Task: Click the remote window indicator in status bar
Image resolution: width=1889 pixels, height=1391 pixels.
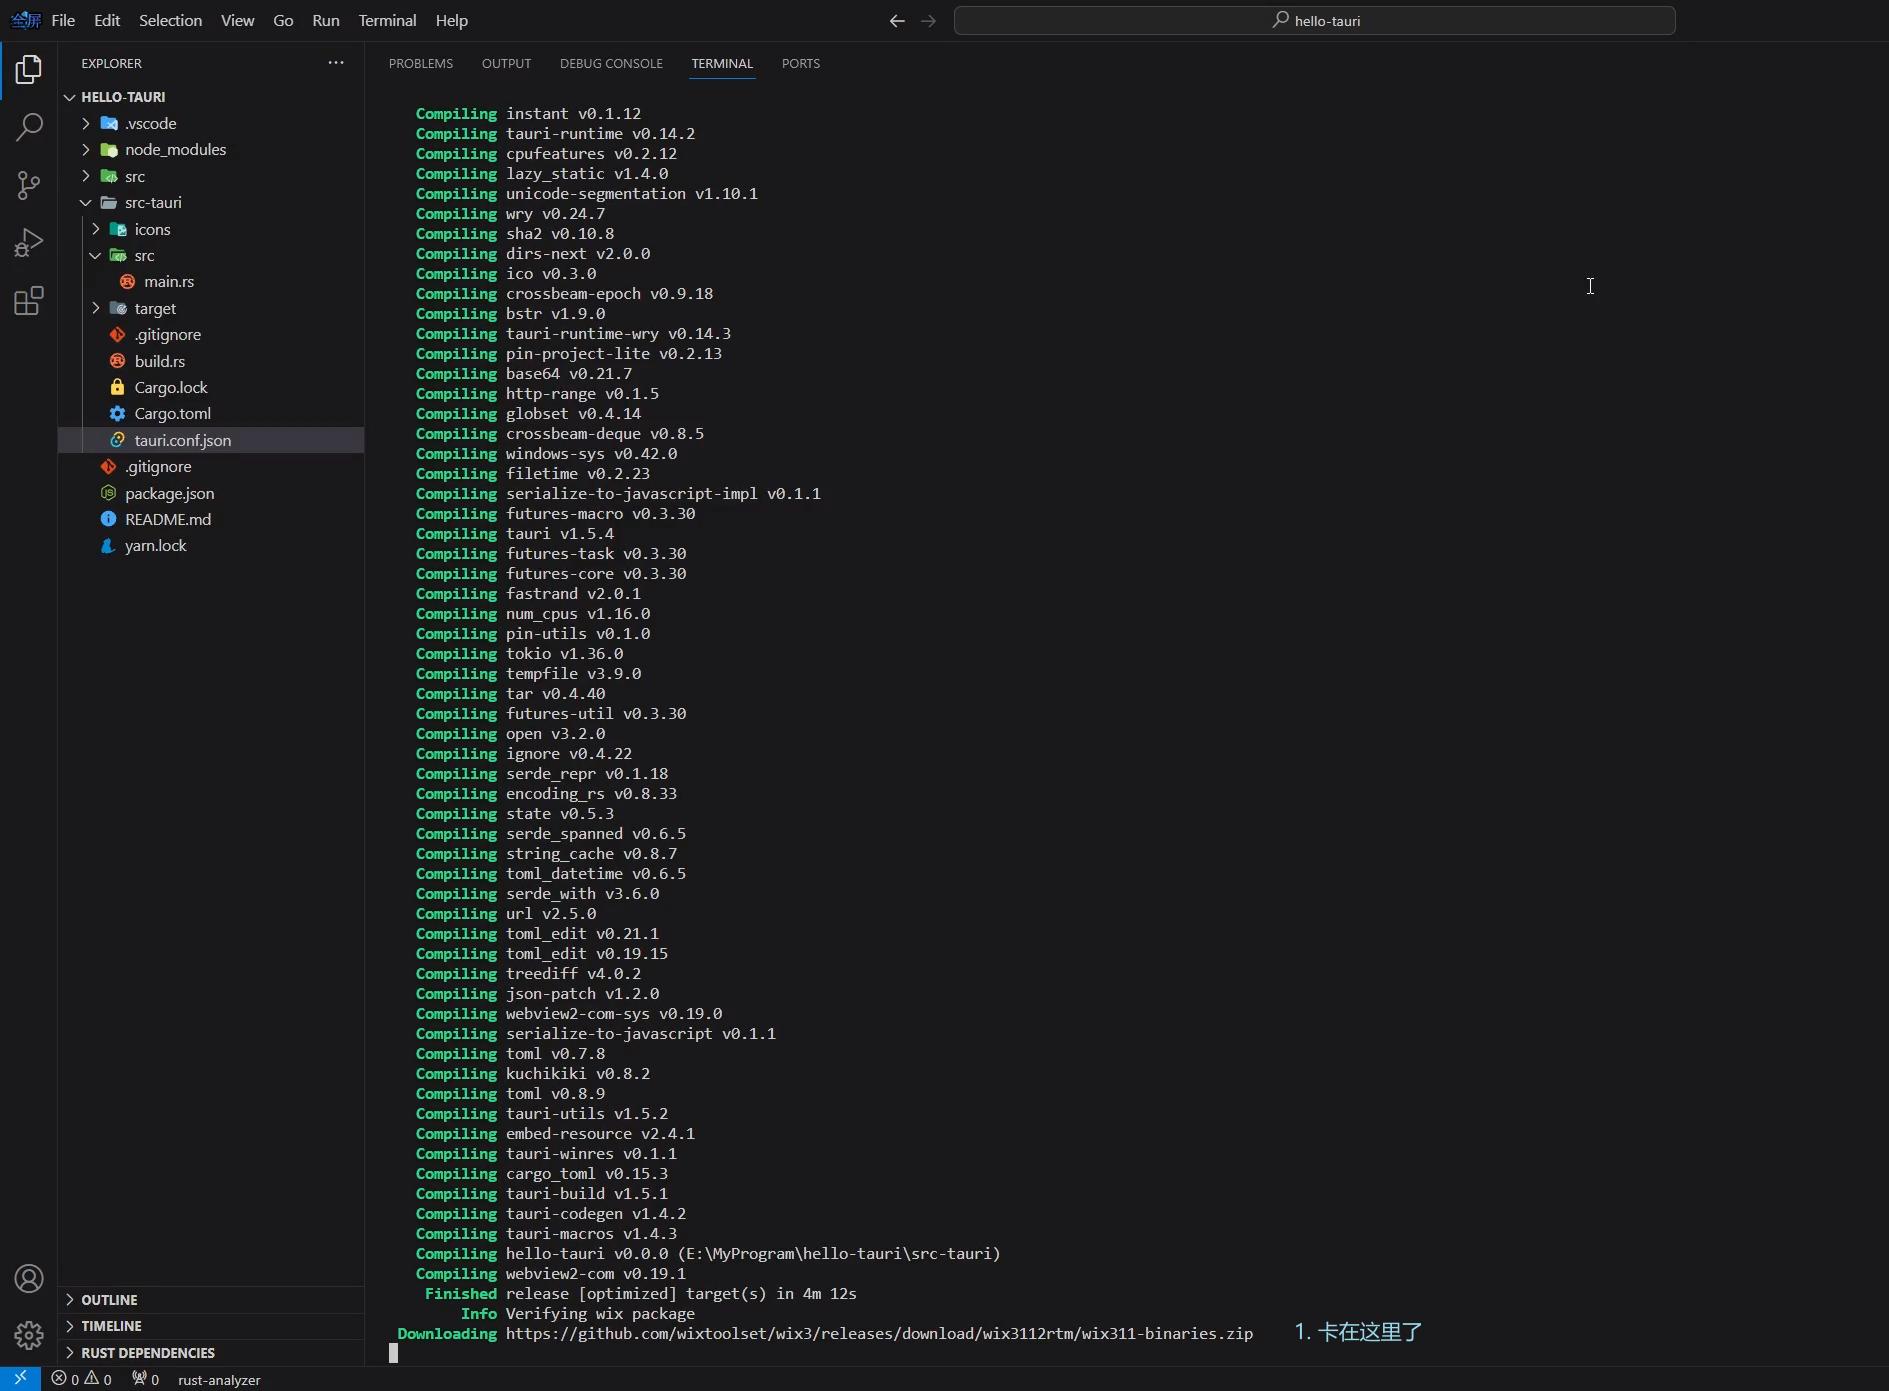Action: [20, 1379]
